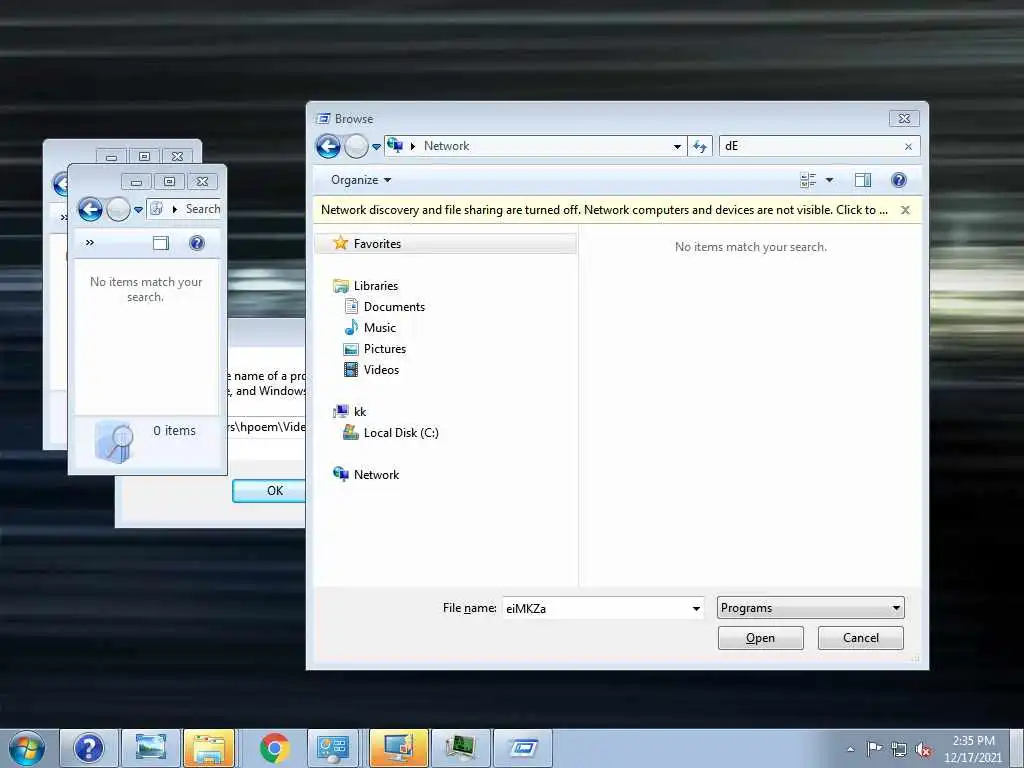
Task: Open Help and Support from taskbar
Action: [x=89, y=748]
